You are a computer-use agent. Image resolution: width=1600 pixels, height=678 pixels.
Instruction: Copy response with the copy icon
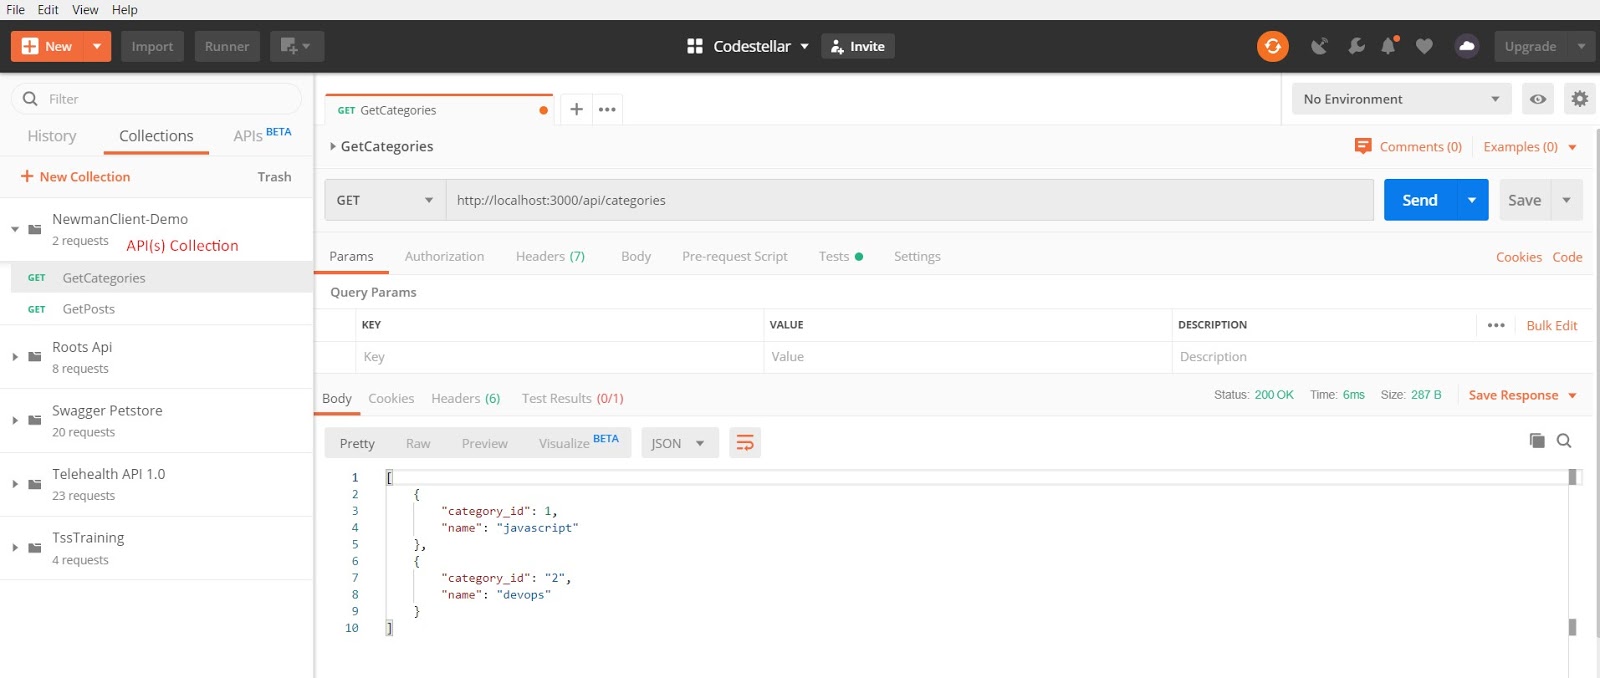[1537, 441]
